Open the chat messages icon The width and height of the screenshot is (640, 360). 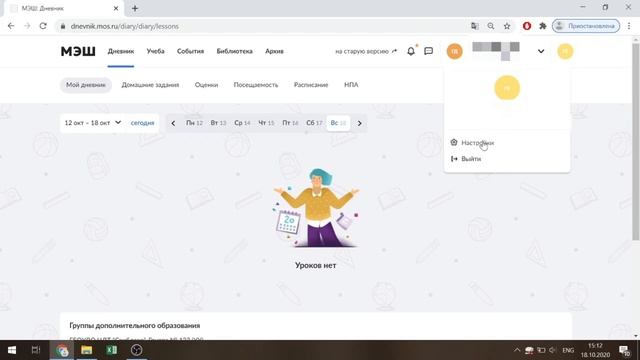pos(429,51)
